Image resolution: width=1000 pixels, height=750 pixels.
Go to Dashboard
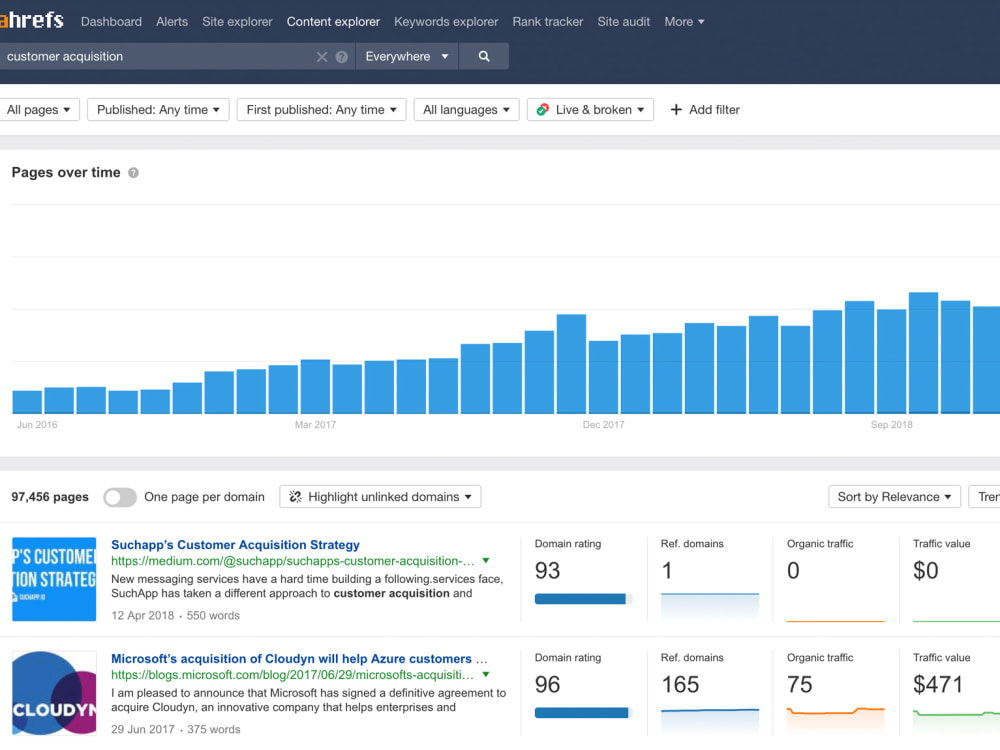pyautogui.click(x=112, y=22)
